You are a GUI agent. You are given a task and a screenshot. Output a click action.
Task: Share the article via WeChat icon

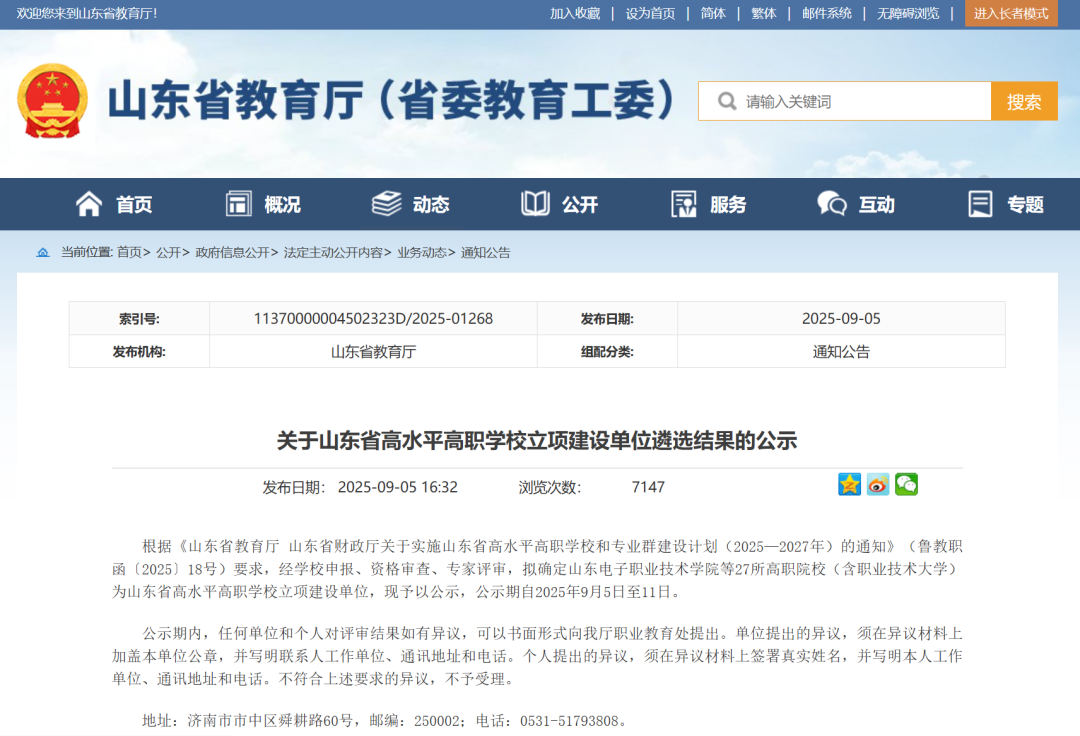[906, 485]
